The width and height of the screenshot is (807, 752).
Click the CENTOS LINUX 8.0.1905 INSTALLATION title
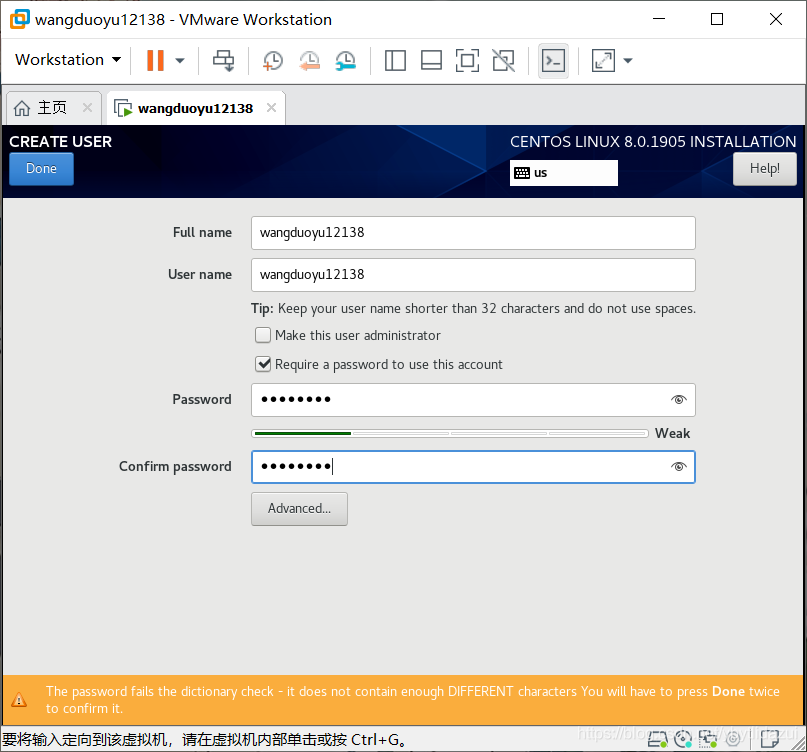[x=653, y=142]
